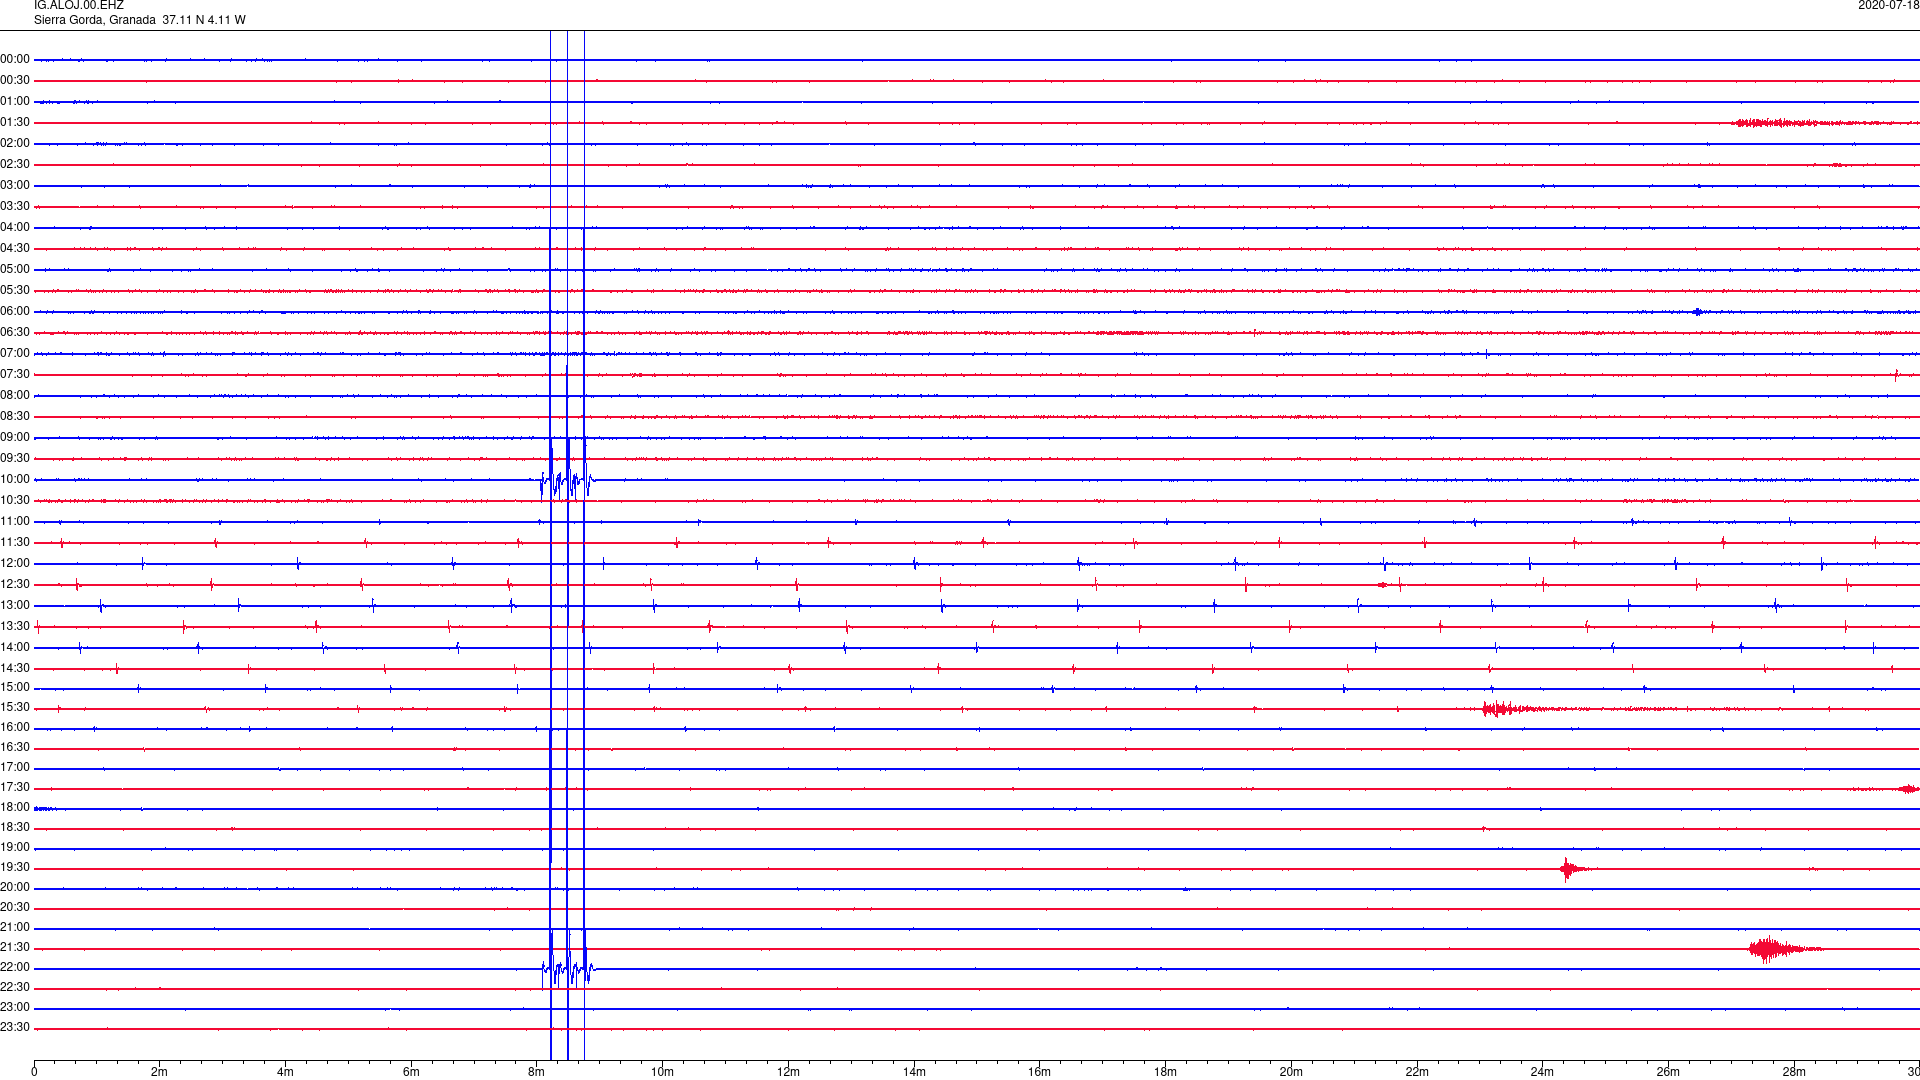The width and height of the screenshot is (1920, 1080).
Task: Select the 10:00 trace time label
Action: [15, 480]
